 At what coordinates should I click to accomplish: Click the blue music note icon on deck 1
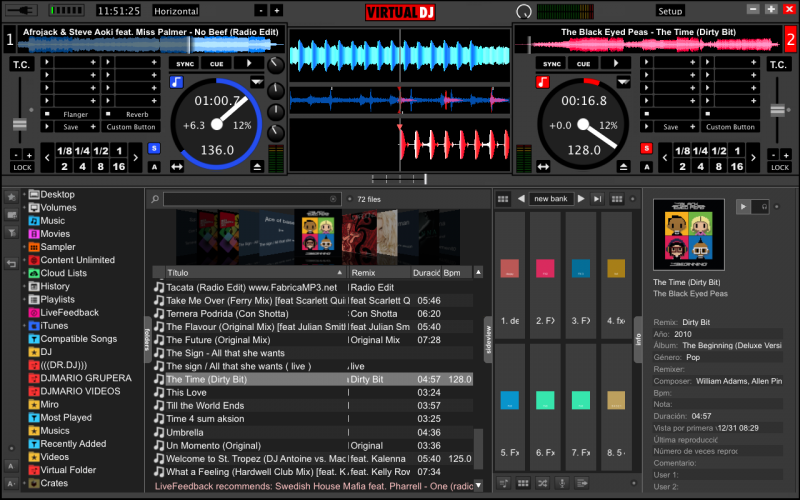tap(177, 81)
